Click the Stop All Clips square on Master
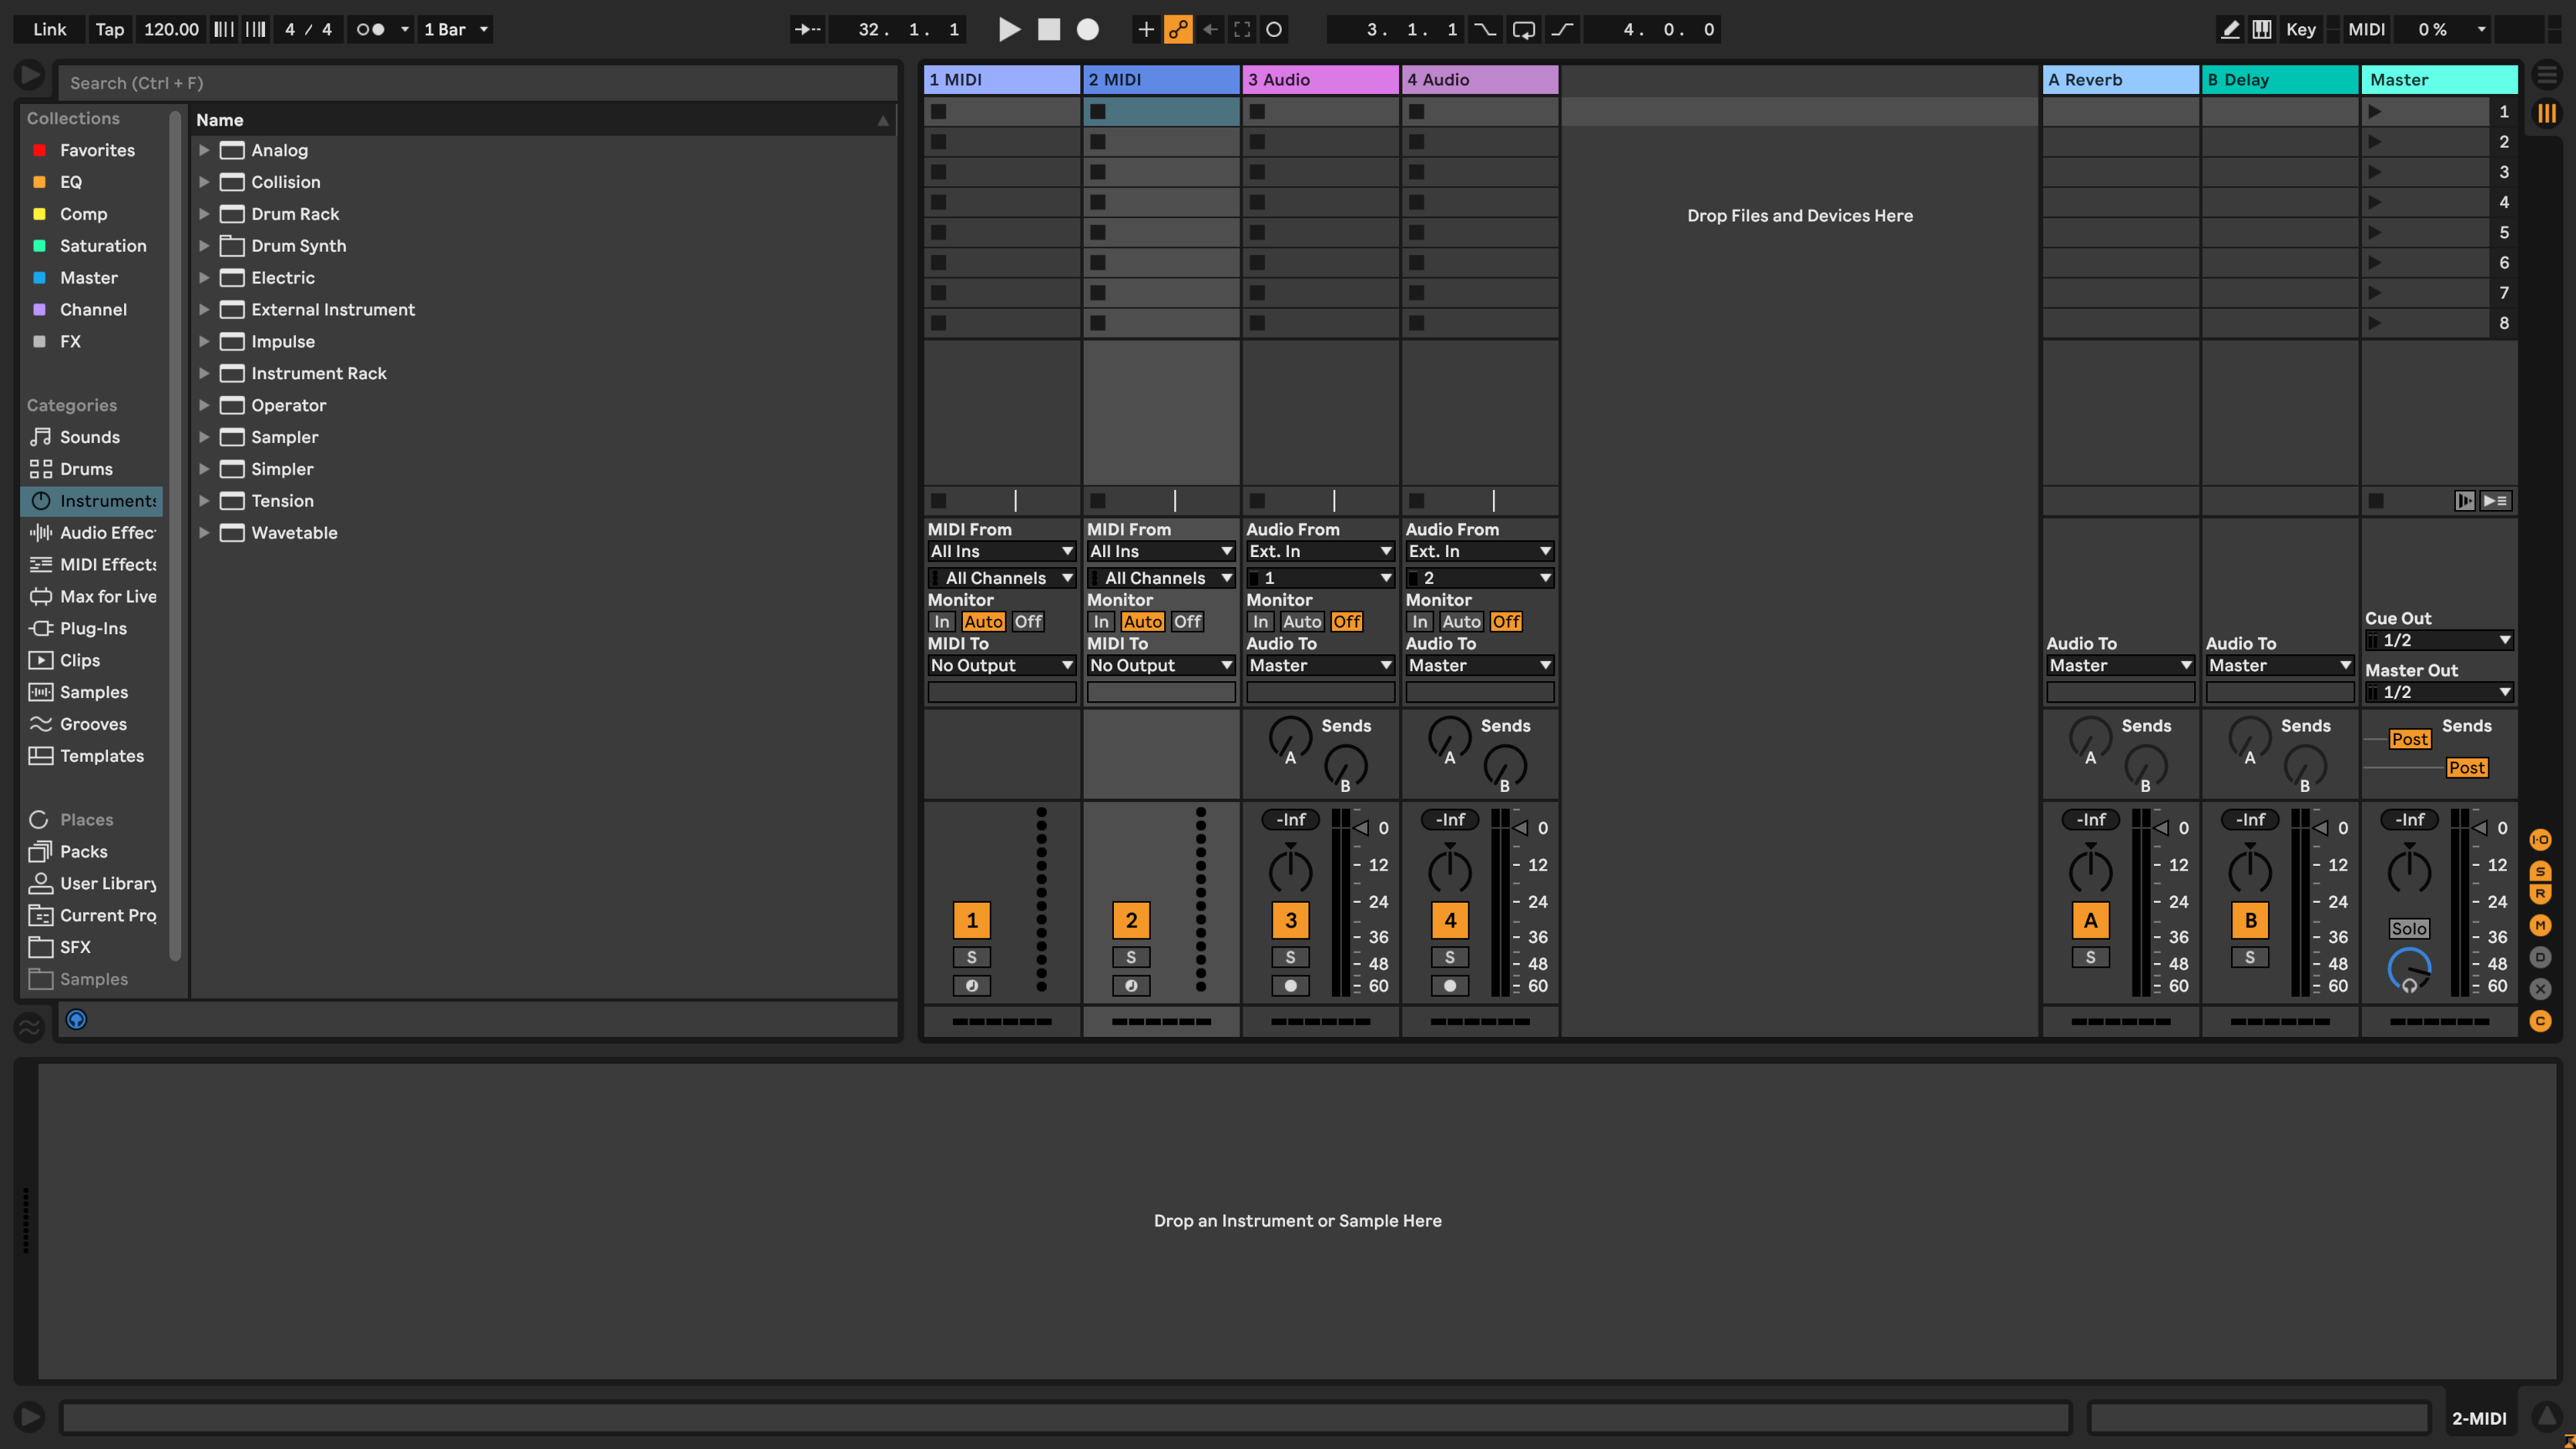The image size is (2576, 1449). tap(2376, 500)
